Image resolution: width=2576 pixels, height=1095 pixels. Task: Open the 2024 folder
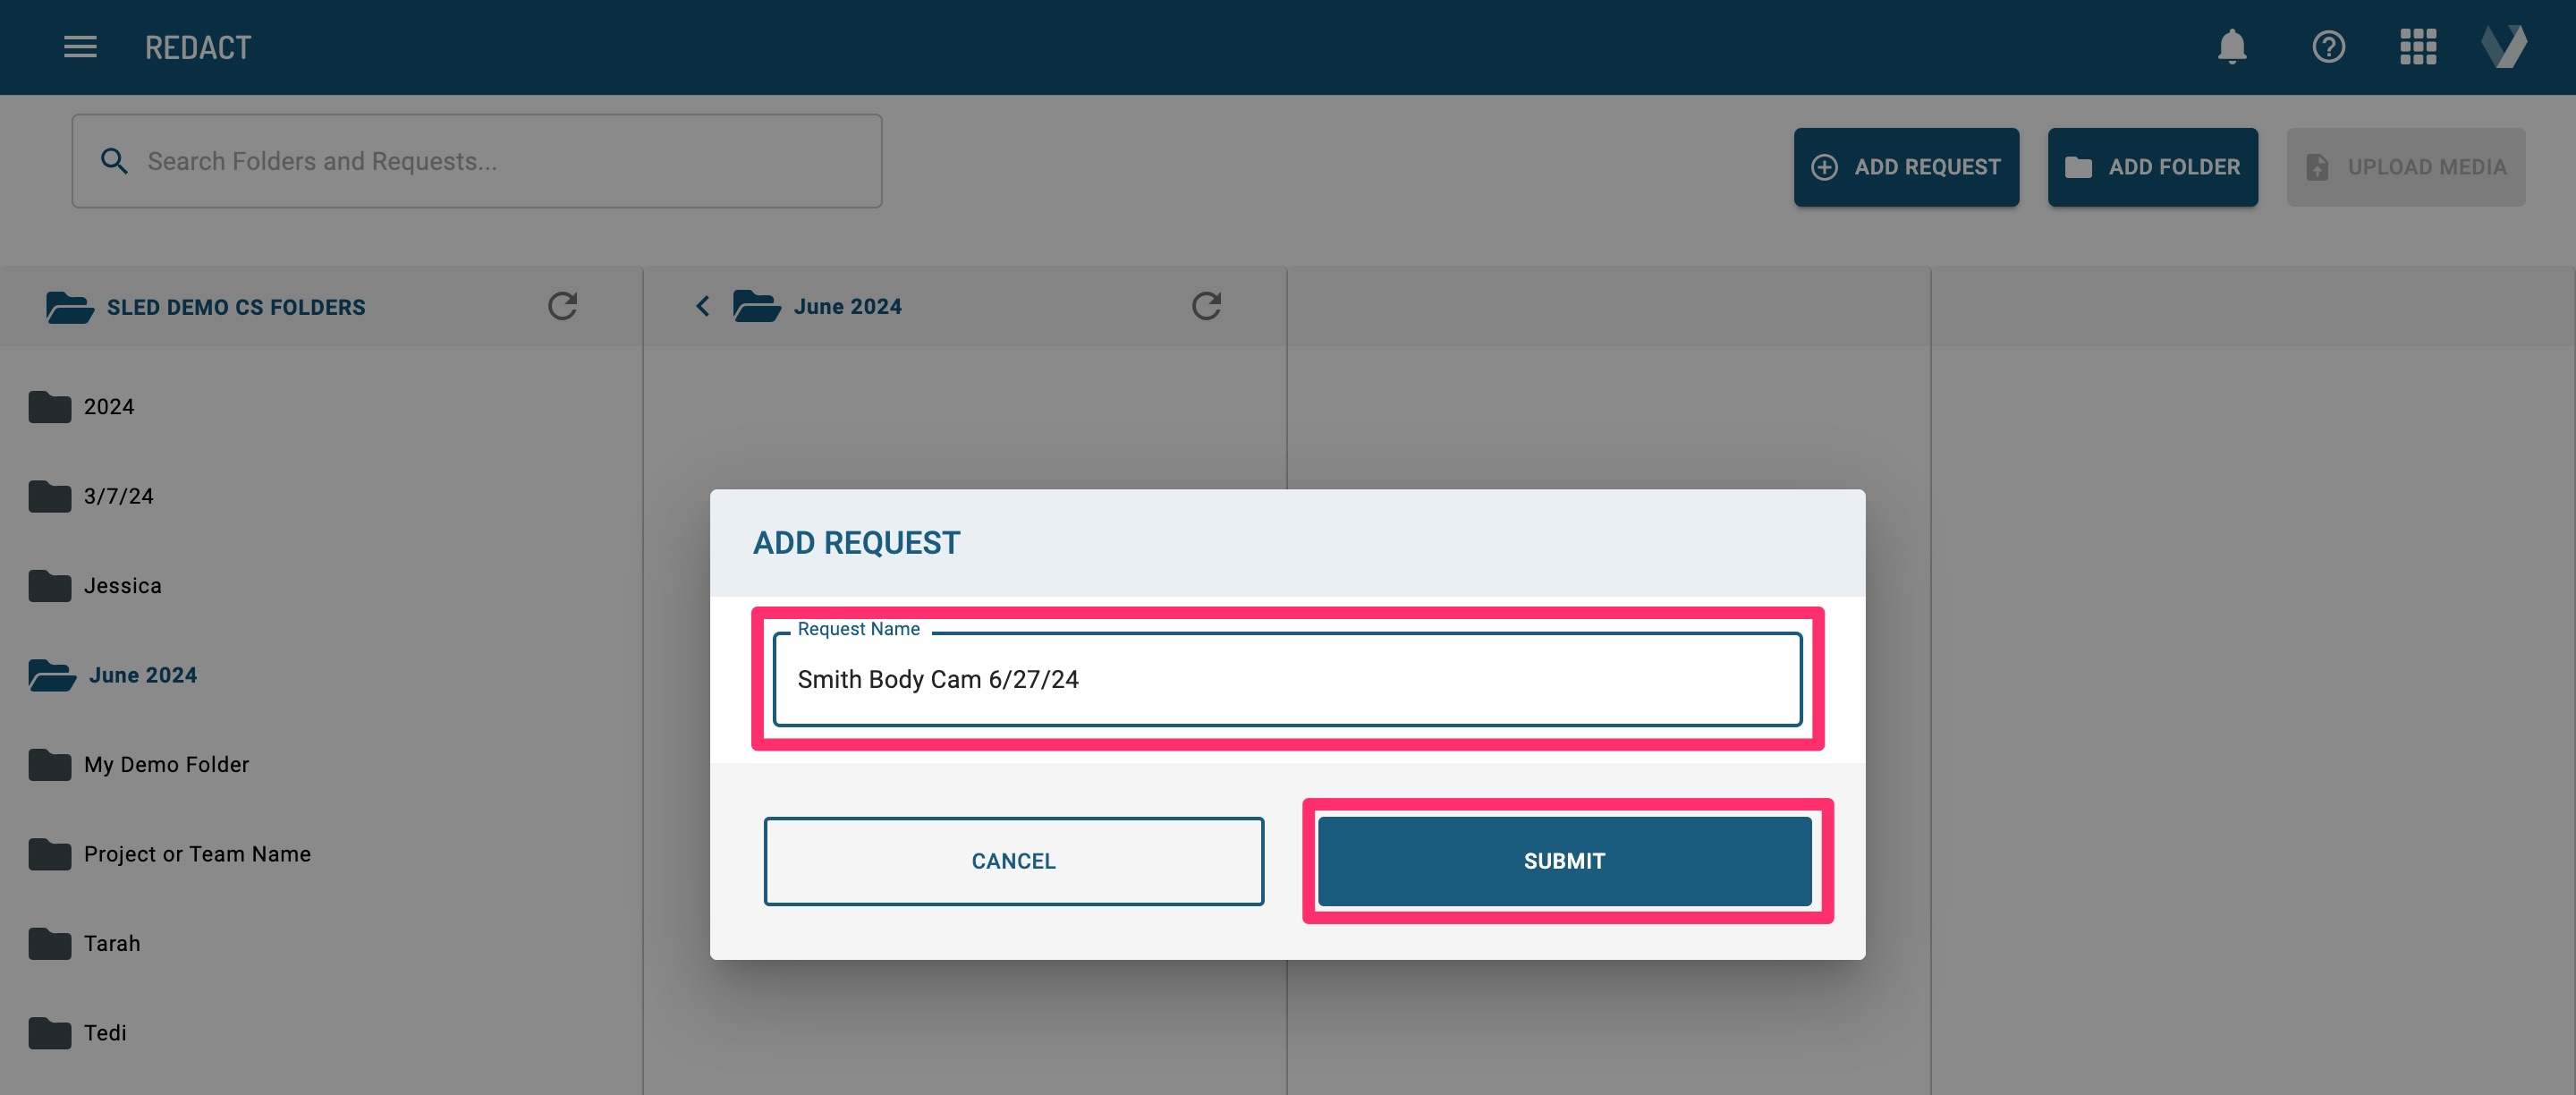(x=108, y=407)
